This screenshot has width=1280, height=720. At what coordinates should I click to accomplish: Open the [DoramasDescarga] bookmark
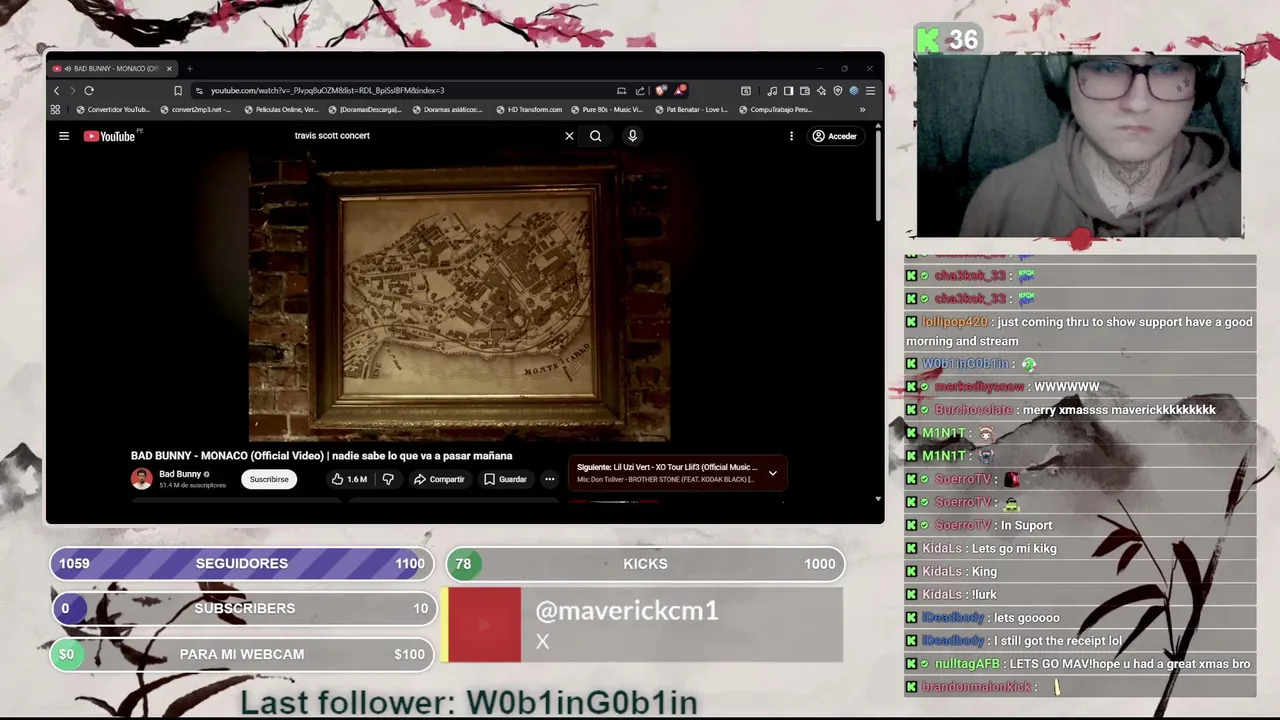click(x=364, y=110)
